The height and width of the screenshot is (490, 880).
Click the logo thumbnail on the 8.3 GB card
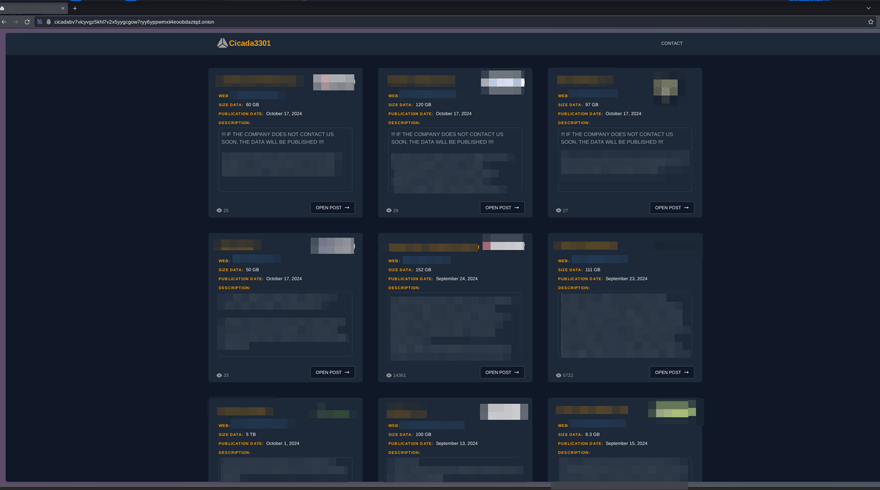[672, 409]
